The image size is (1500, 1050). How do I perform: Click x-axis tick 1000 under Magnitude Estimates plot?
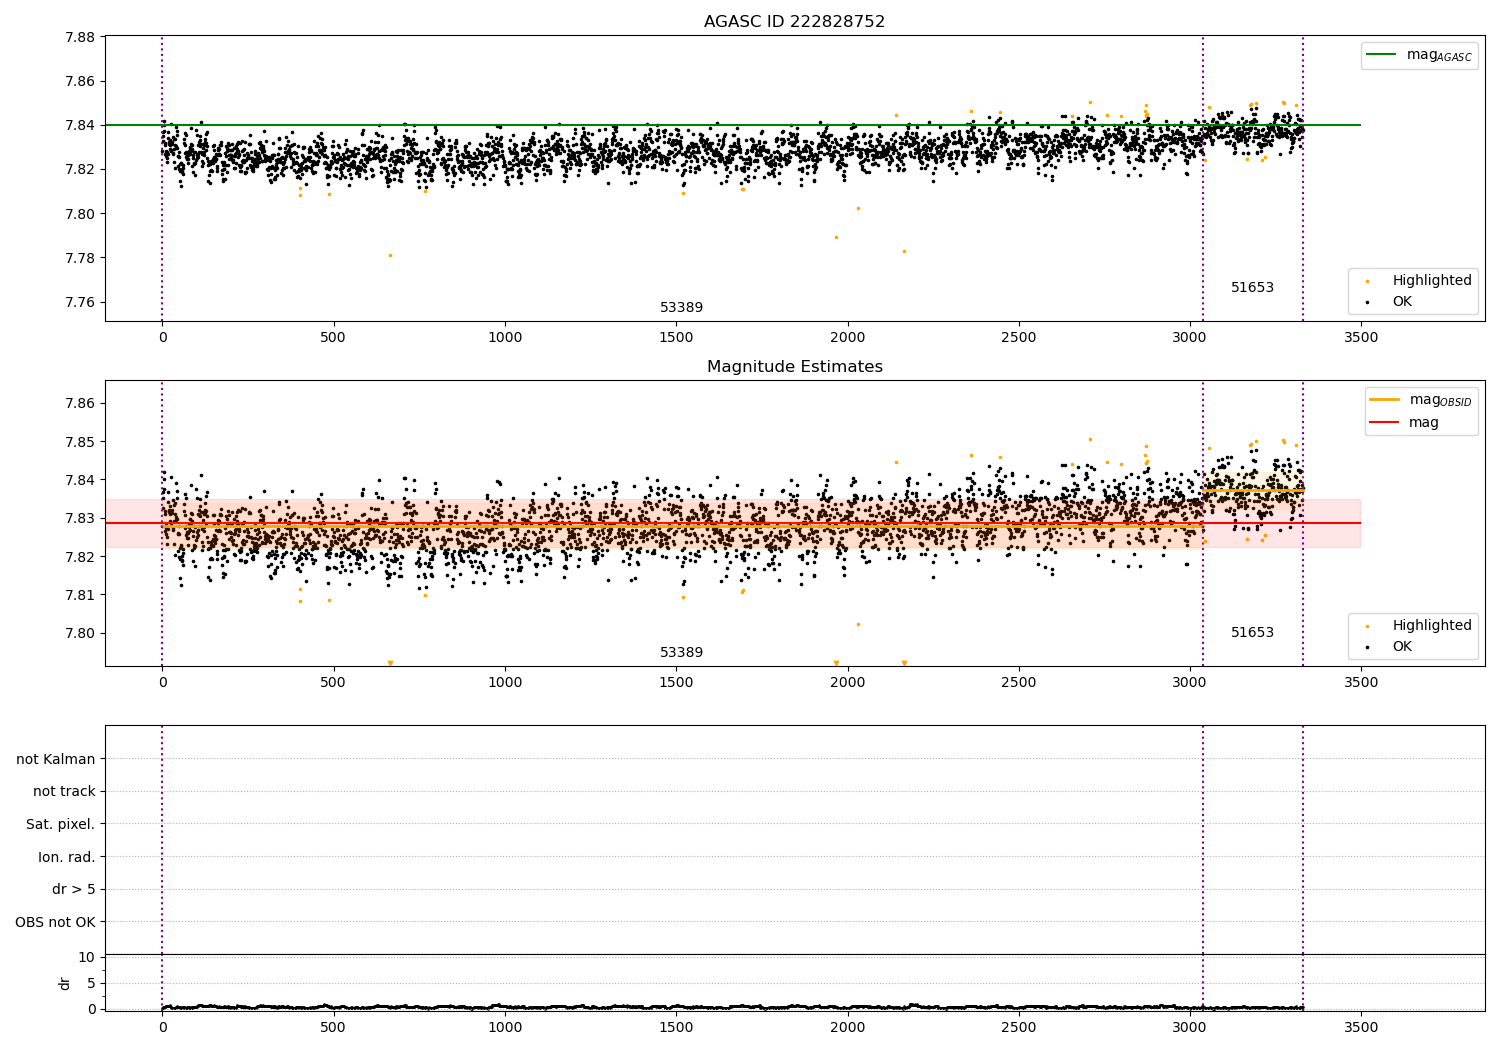(505, 683)
